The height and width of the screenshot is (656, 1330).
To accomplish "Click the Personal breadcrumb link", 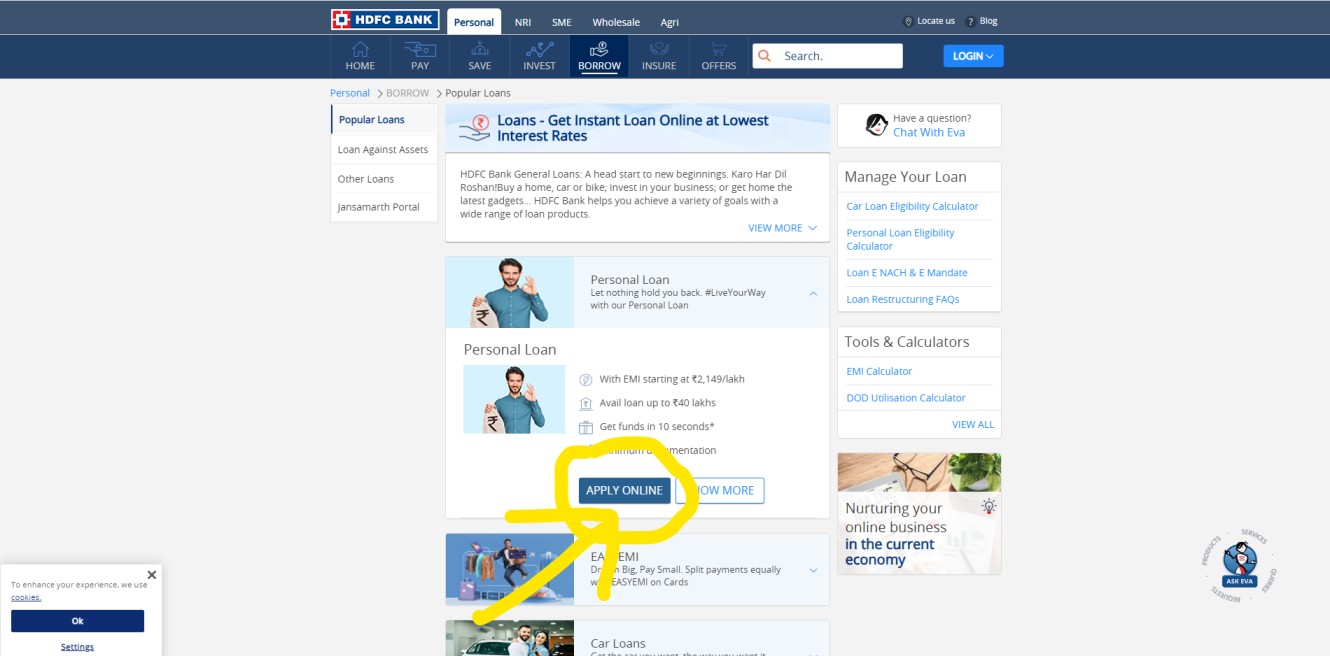I will pyautogui.click(x=350, y=93).
